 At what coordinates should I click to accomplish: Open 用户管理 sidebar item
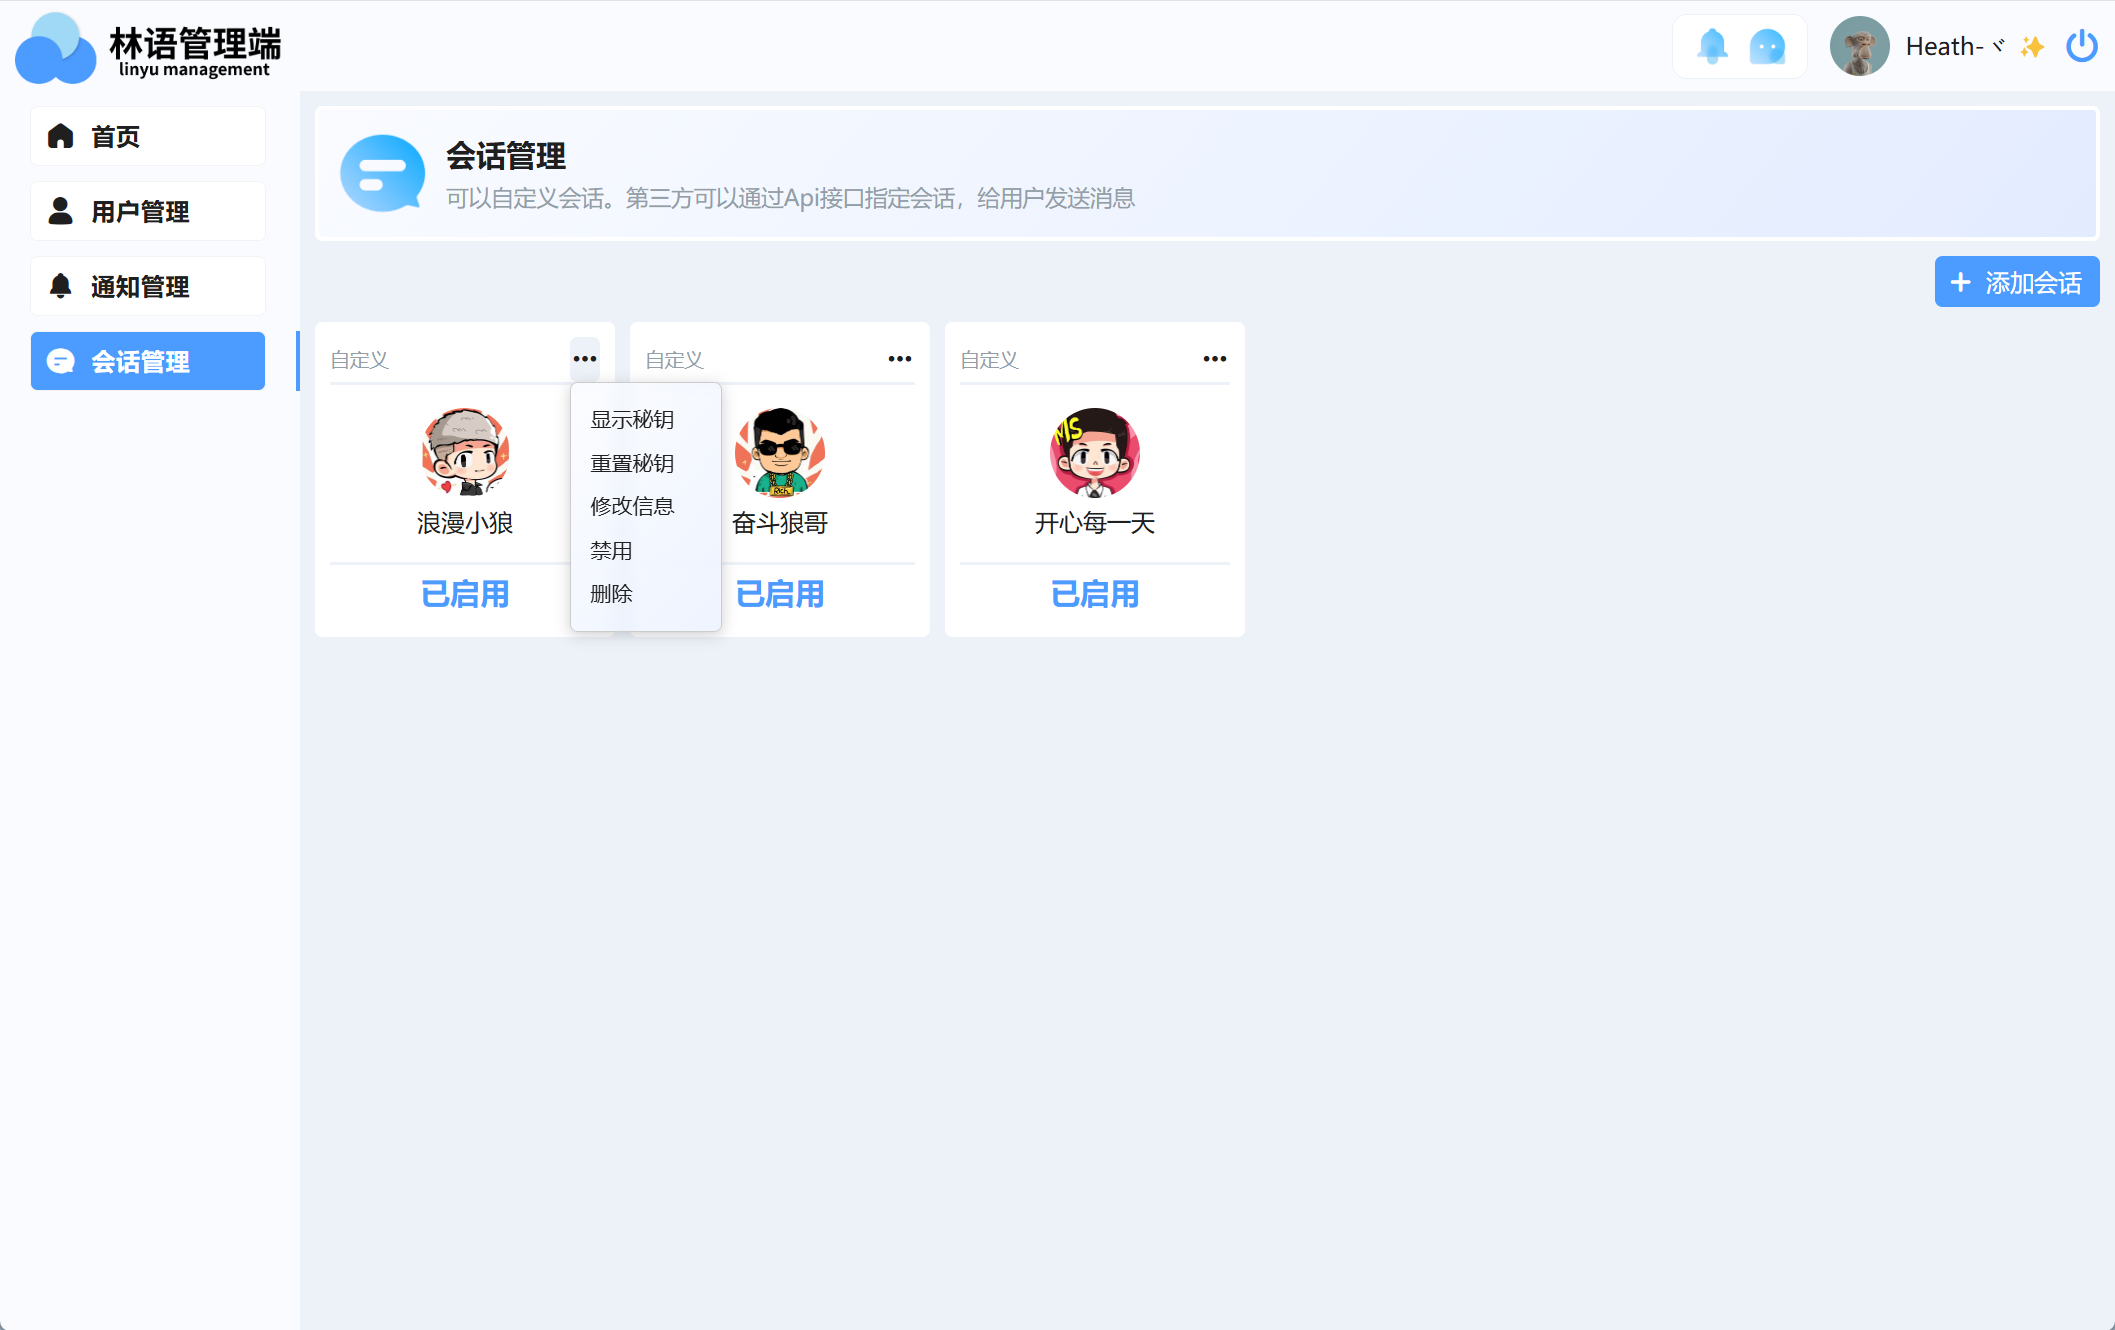click(x=148, y=211)
